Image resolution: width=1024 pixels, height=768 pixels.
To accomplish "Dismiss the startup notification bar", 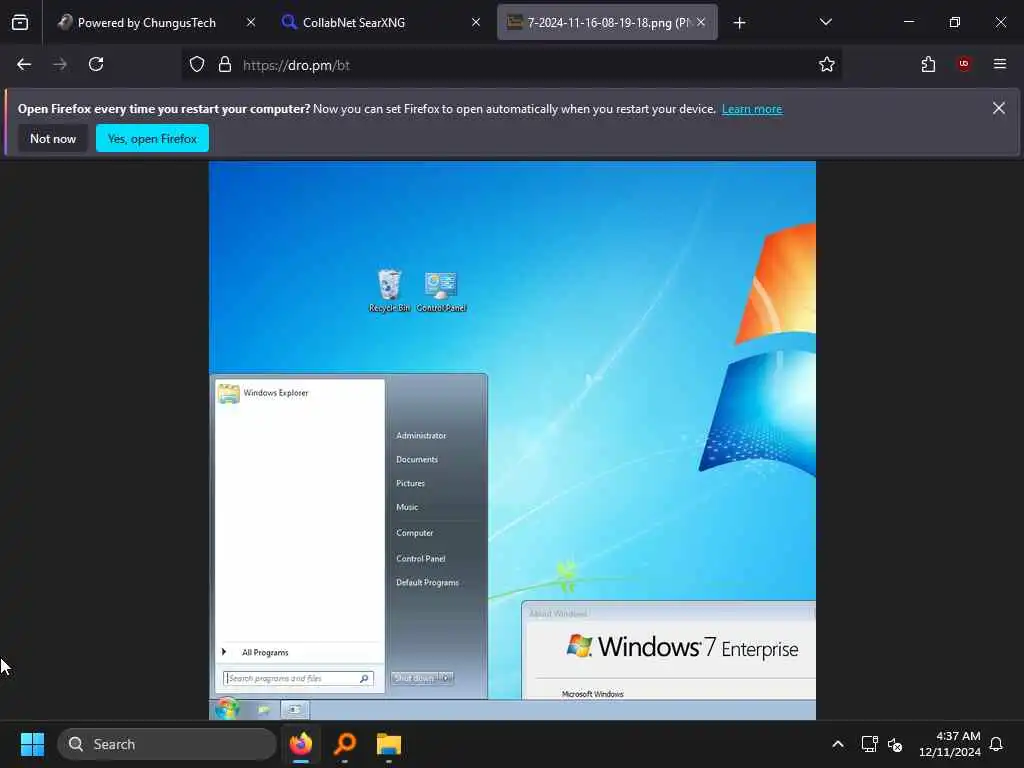I will point(999,108).
